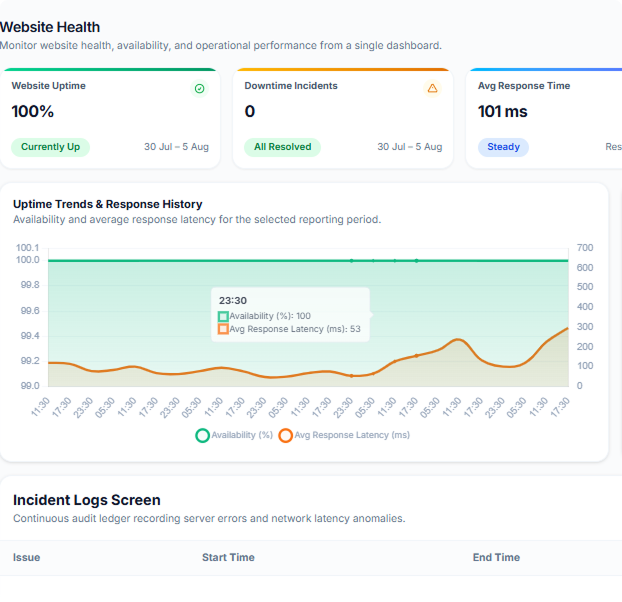622x602 pixels.
Task: Click the green checkmark icon on Website Uptime
Action: [x=200, y=88]
